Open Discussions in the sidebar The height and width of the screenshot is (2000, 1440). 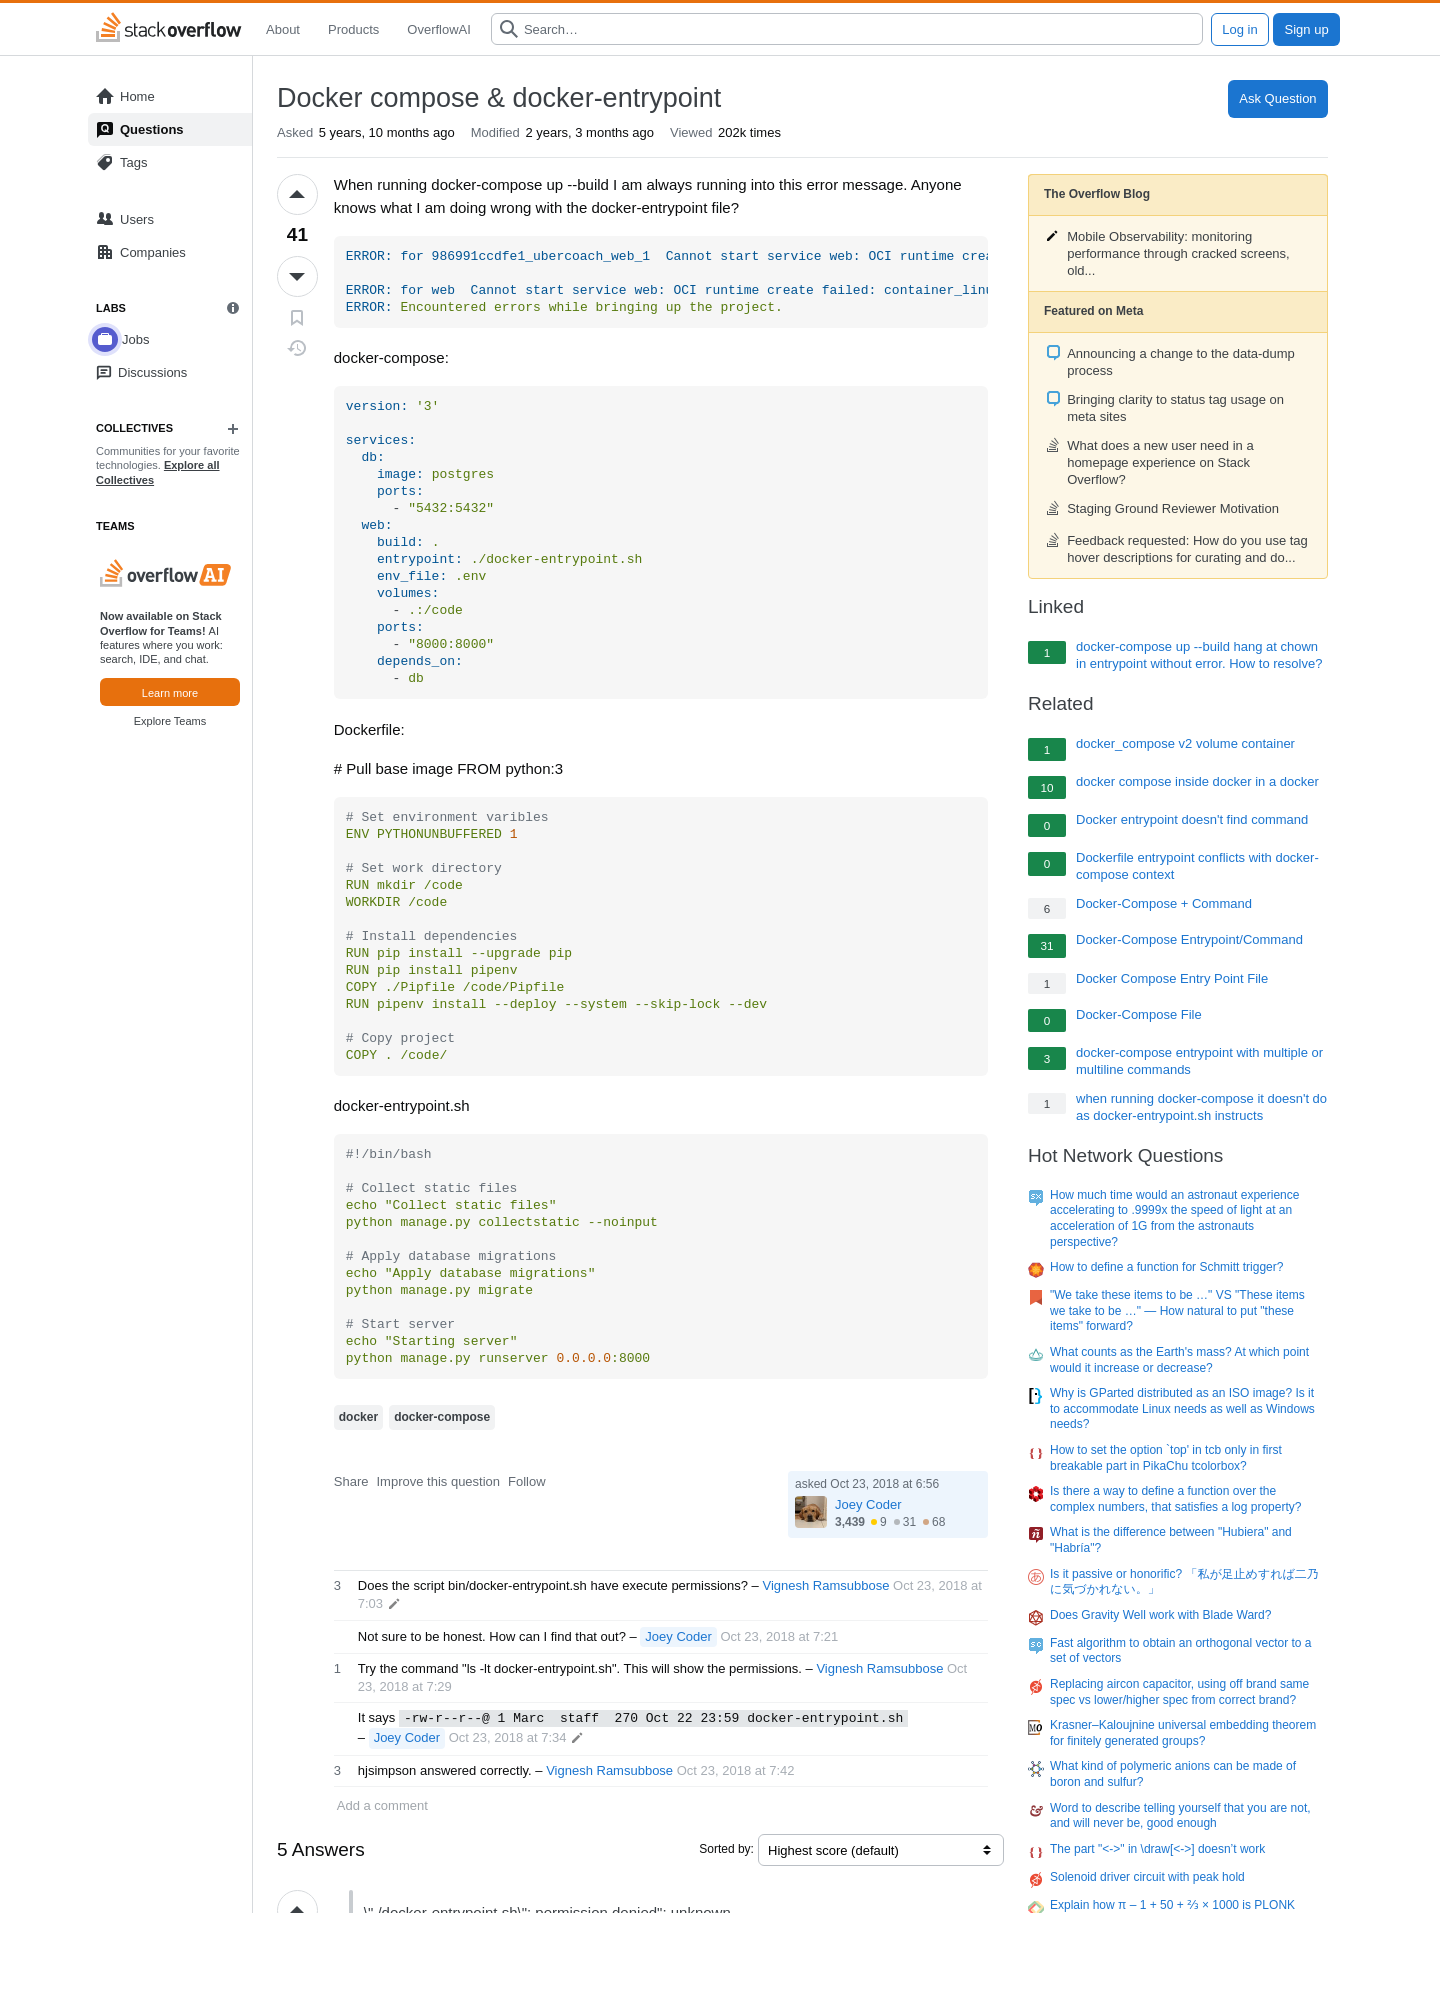pyautogui.click(x=170, y=372)
